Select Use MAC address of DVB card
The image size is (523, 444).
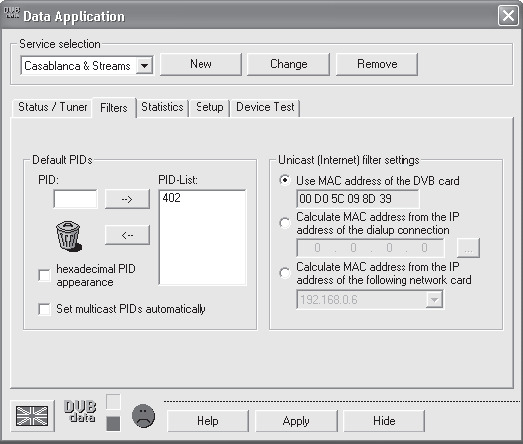(285, 180)
